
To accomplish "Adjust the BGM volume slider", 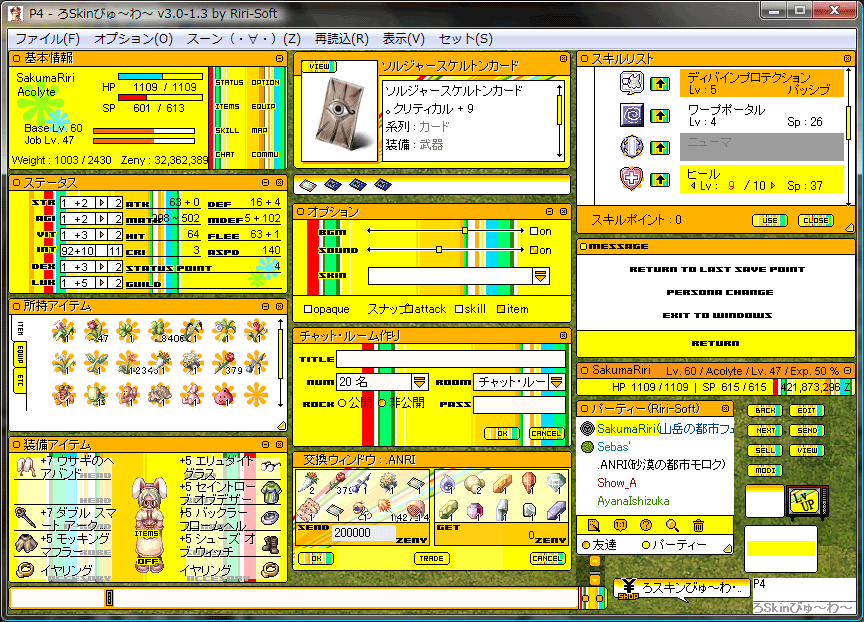I will coord(465,231).
